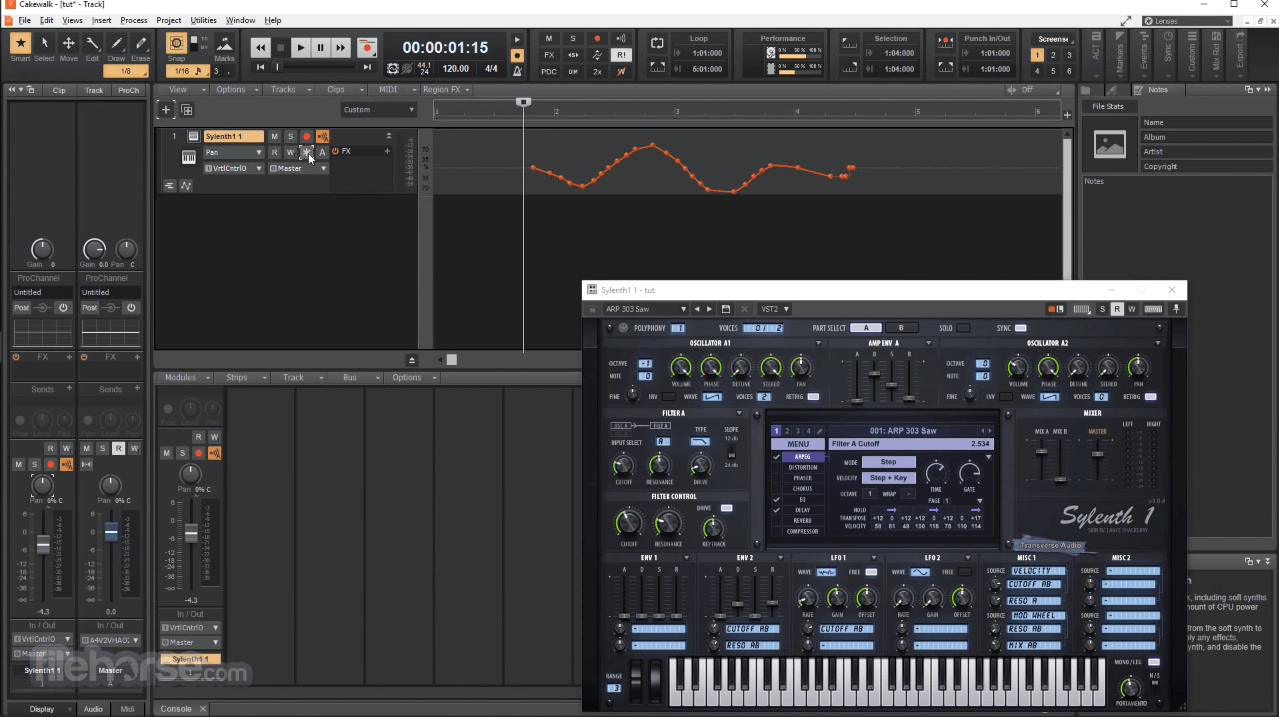Image resolution: width=1279 pixels, height=717 pixels.
Task: Open the Insert menu
Action: pyautogui.click(x=101, y=20)
